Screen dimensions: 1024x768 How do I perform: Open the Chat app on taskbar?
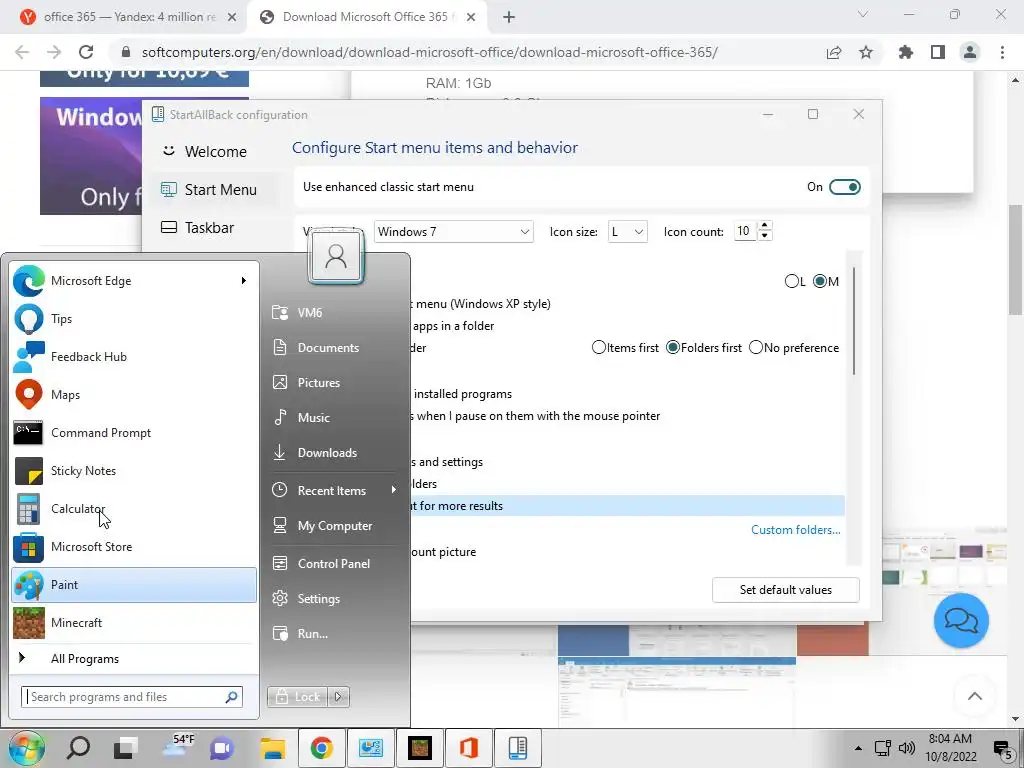(x=222, y=748)
